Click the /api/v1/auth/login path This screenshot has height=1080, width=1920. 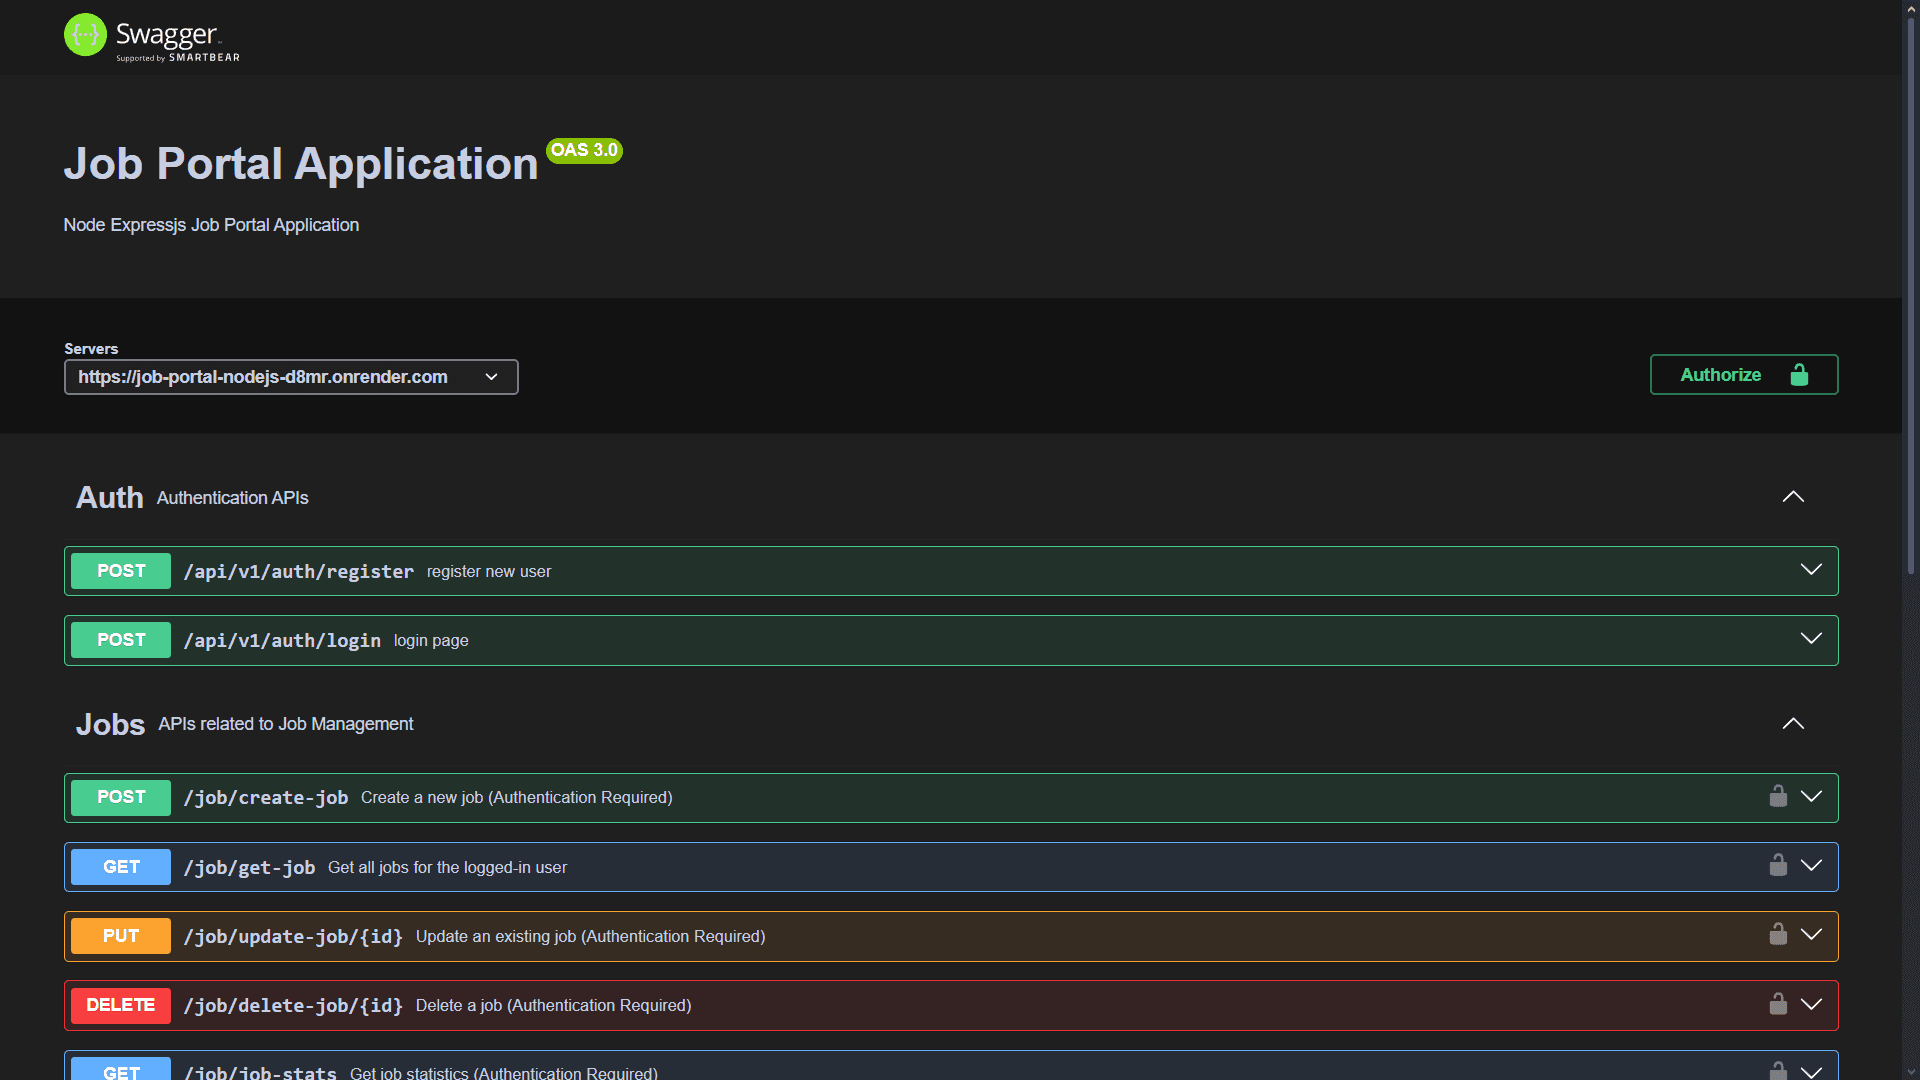(282, 641)
